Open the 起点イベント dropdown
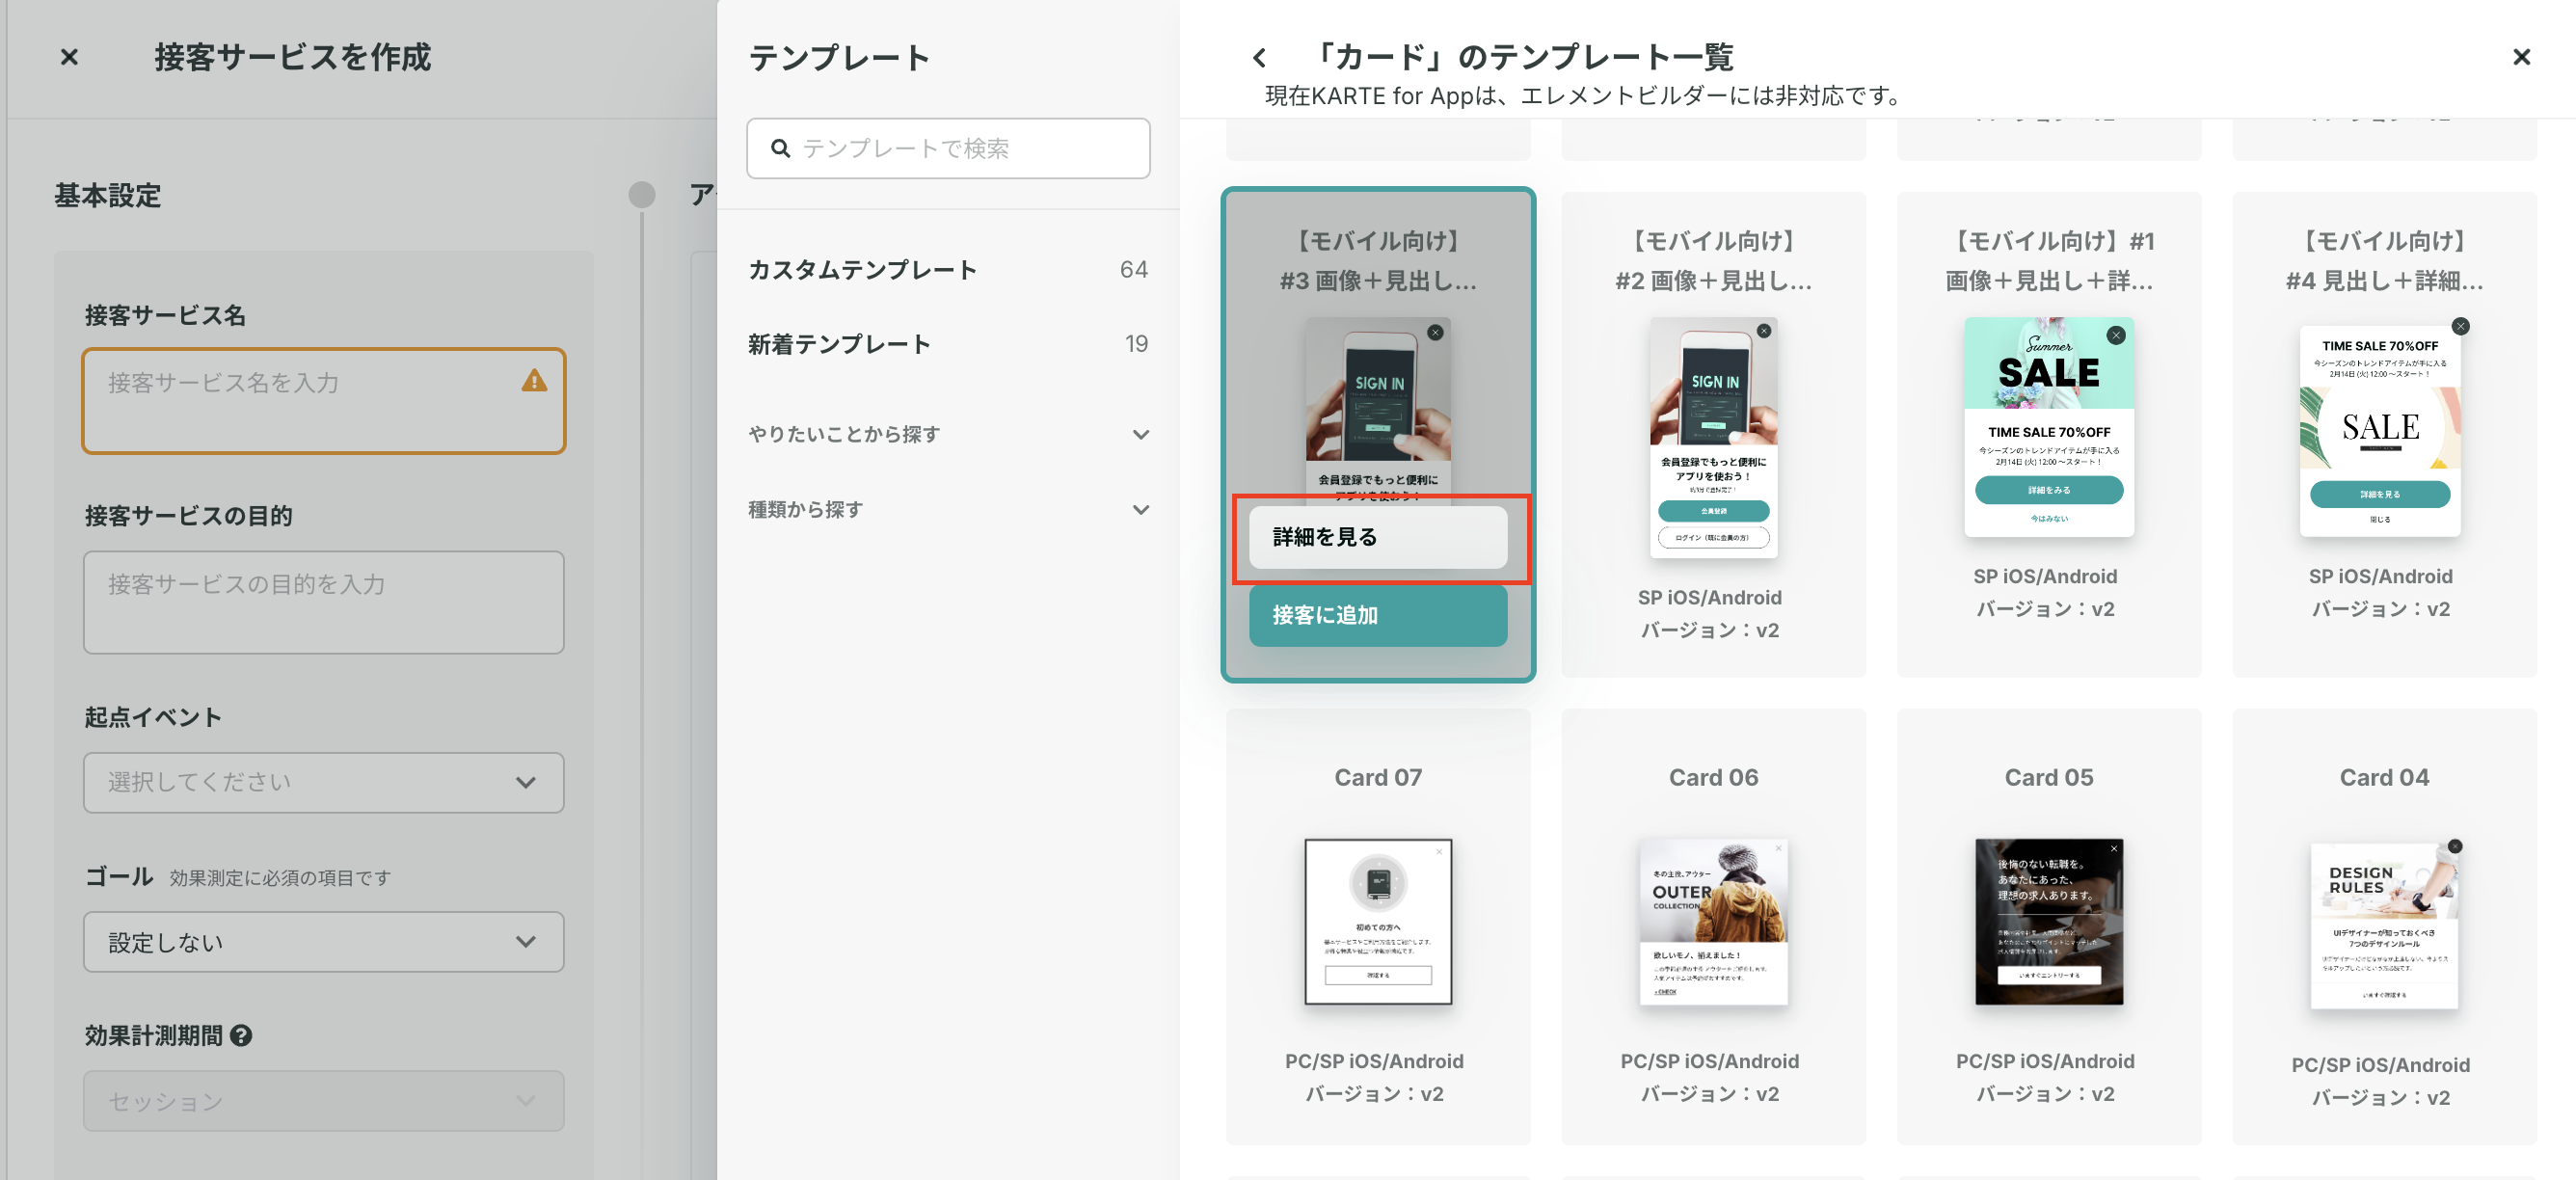This screenshot has height=1180, width=2576. (323, 782)
